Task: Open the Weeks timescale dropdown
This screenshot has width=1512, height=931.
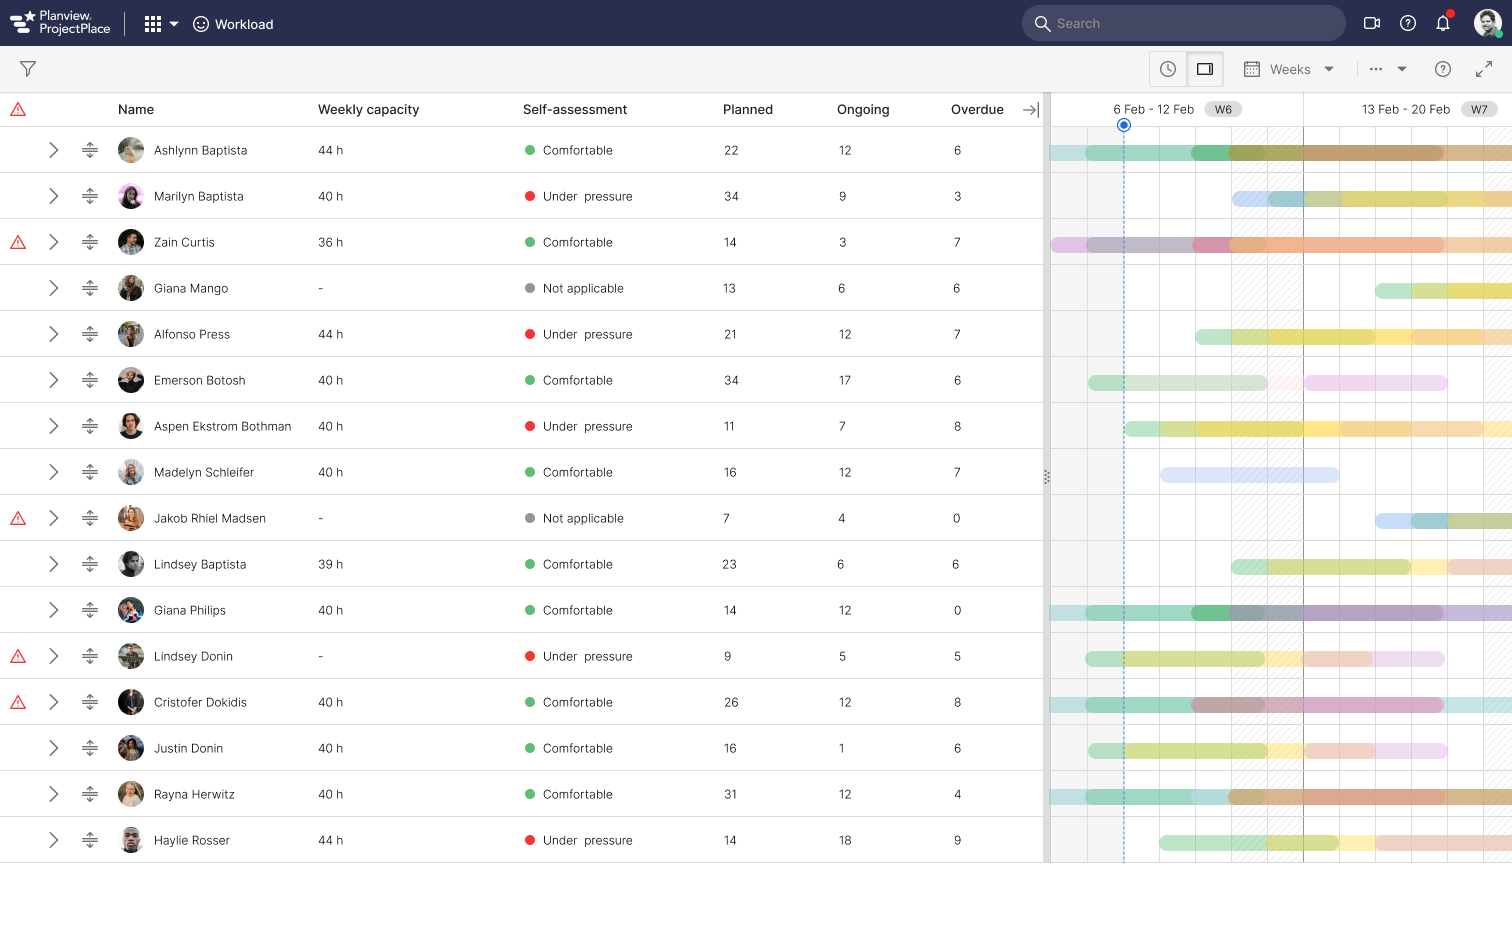Action: pos(1289,69)
